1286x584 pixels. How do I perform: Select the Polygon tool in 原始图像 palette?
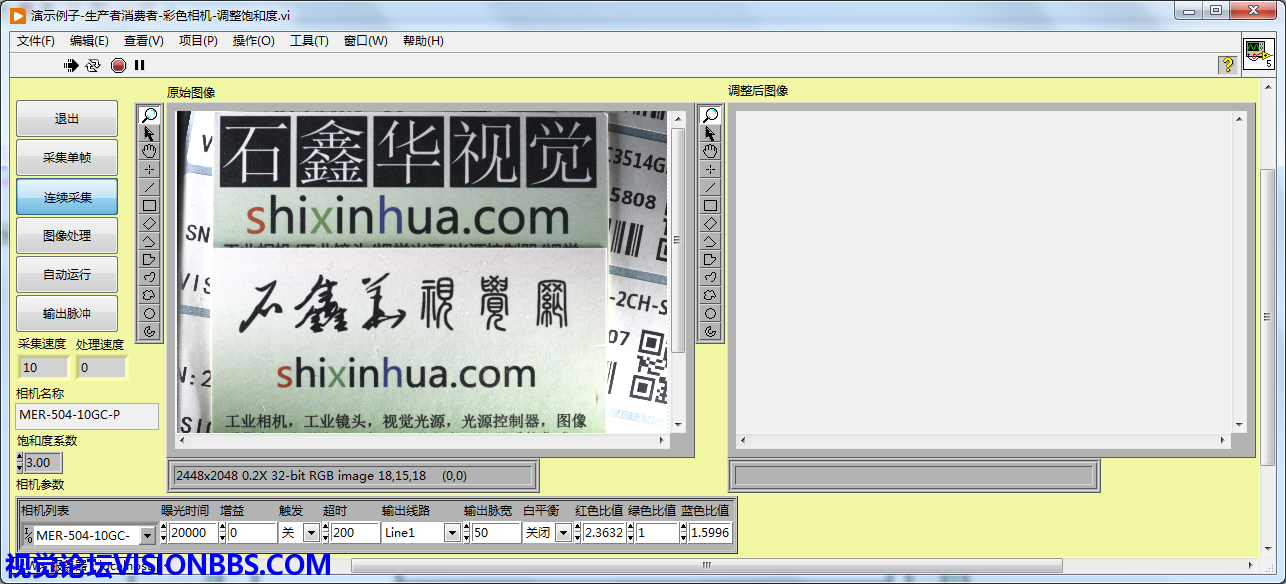click(x=150, y=259)
